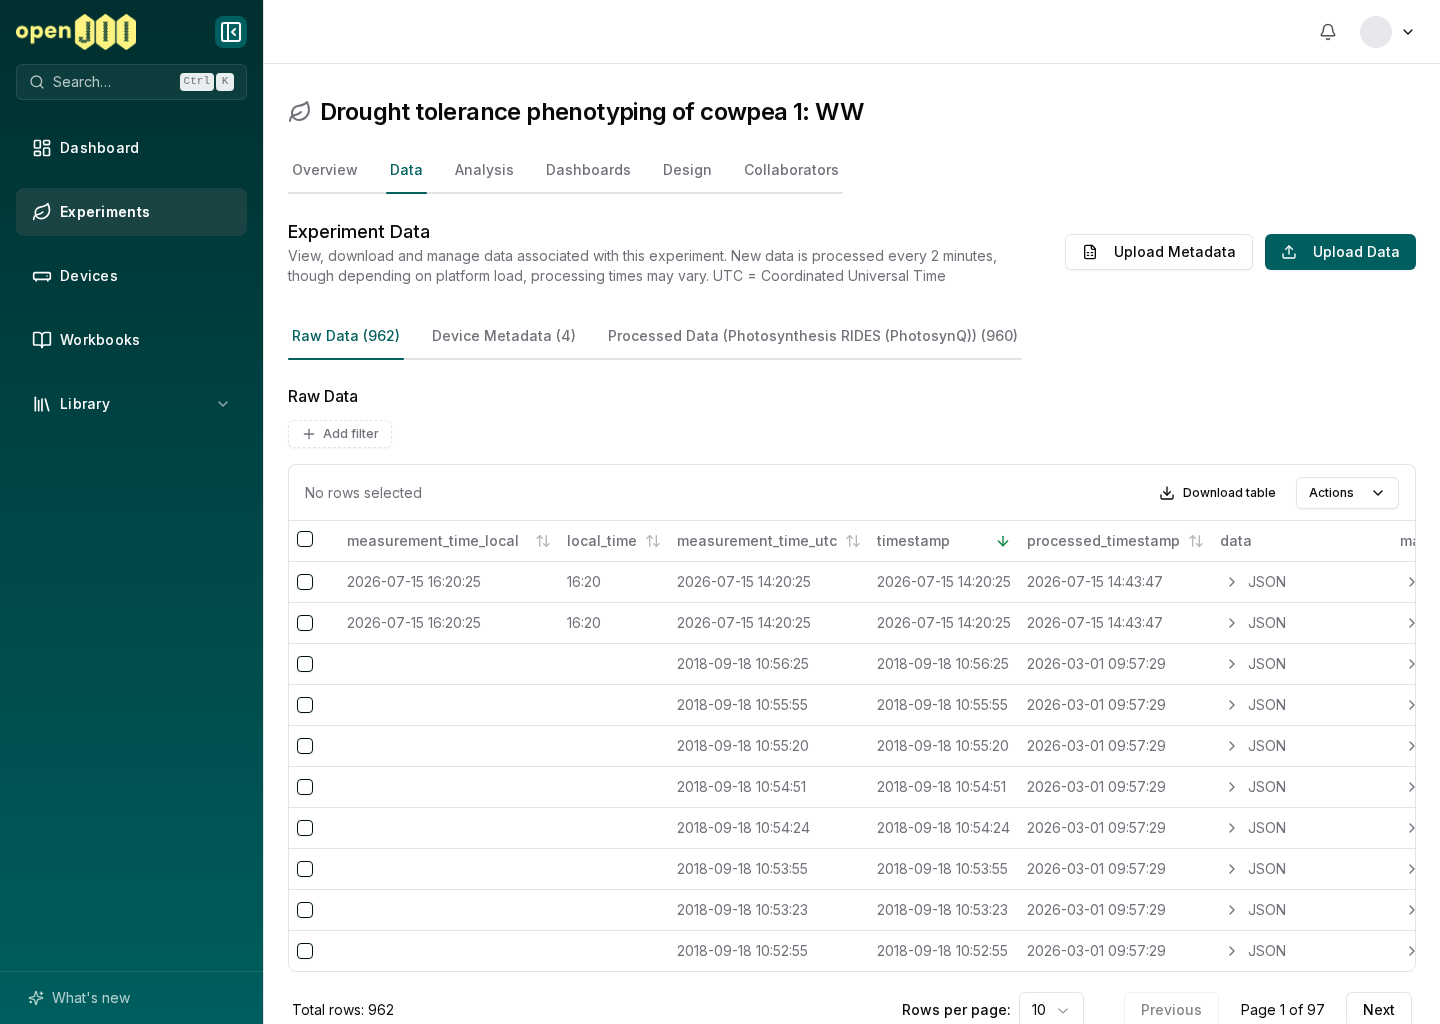Click the Upload Metadata file icon
Viewport: 1440px width, 1024px height.
1090,252
